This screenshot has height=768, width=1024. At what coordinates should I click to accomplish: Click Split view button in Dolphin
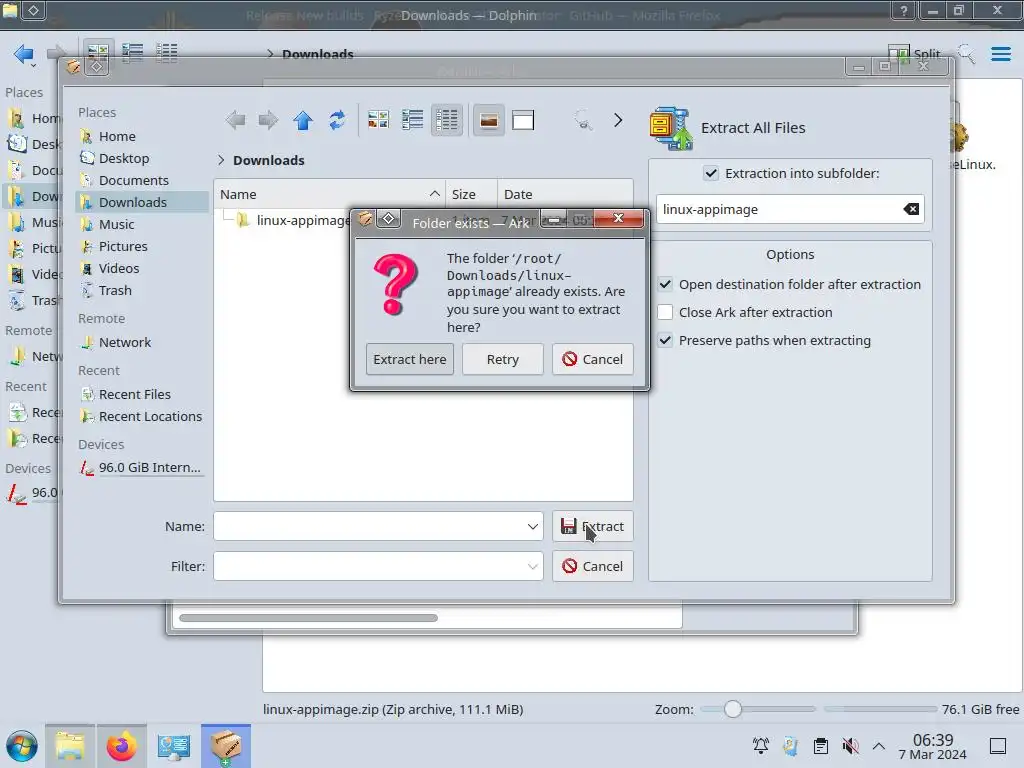[915, 54]
